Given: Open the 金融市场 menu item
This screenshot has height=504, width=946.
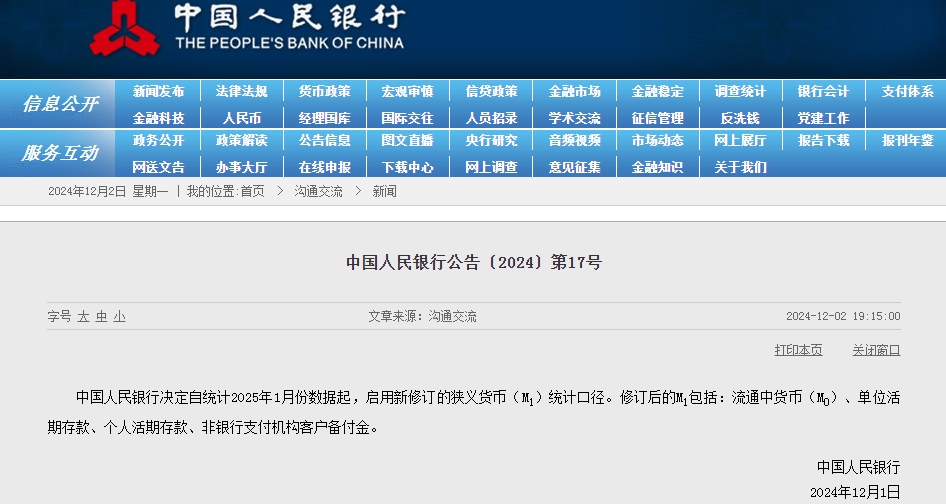Looking at the screenshot, I should pos(574,92).
